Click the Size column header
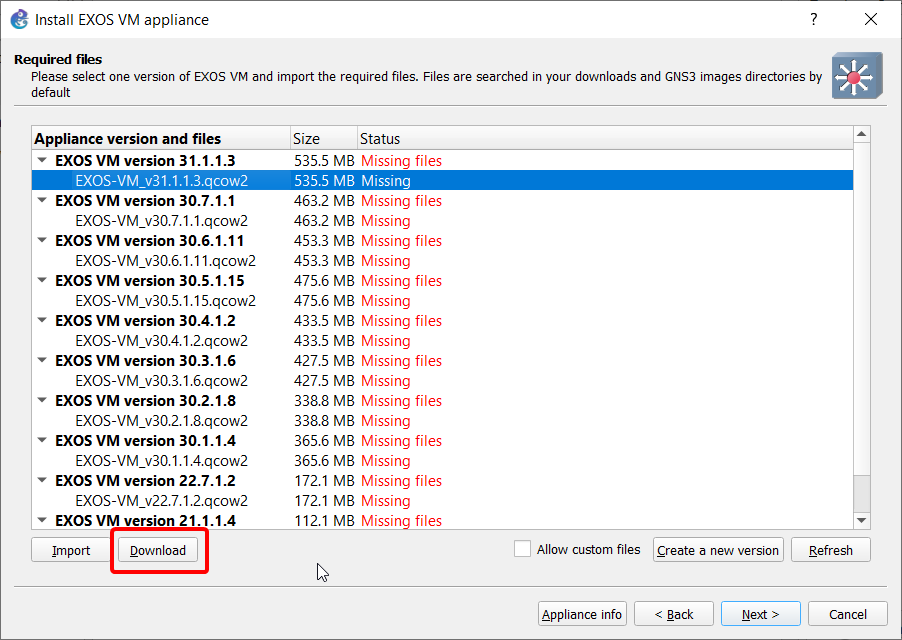The image size is (902, 640). (x=324, y=139)
